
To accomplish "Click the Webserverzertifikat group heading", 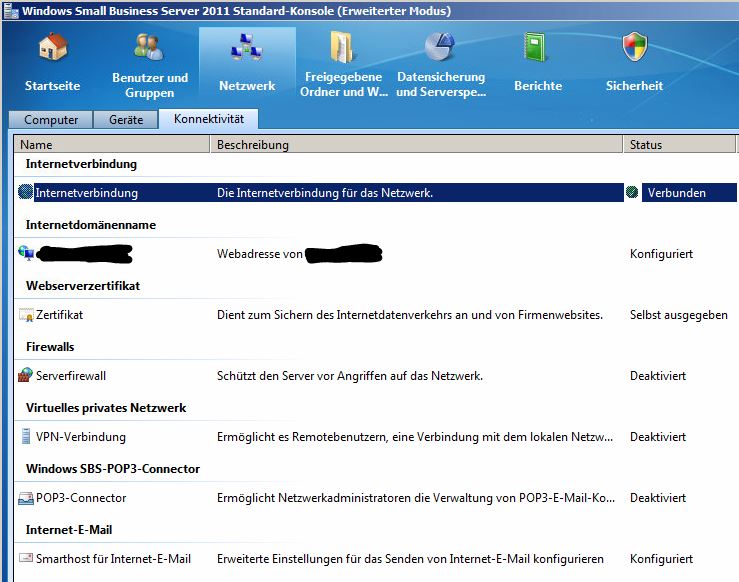I will tap(83, 286).
